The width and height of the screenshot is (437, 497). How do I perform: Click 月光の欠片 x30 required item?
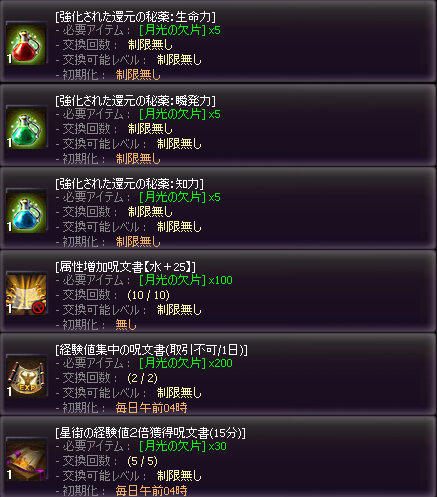coord(183,446)
